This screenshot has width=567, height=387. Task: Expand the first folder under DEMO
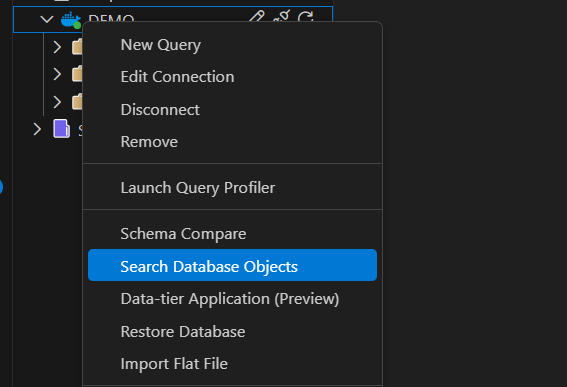click(57, 47)
